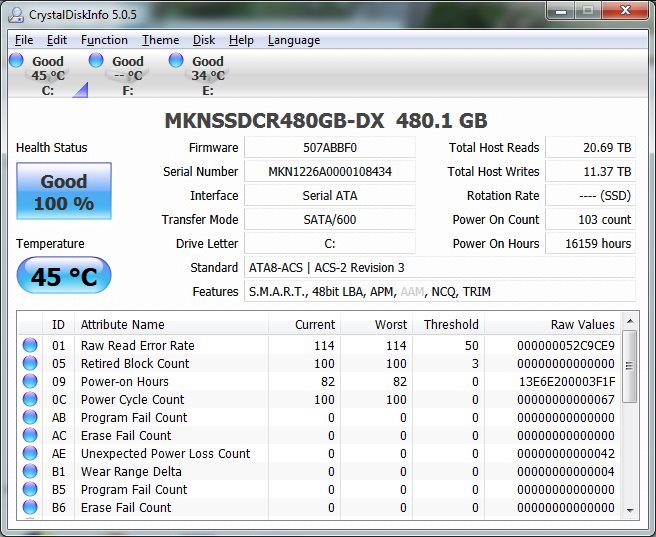Switch to drive F: with no temperature

pos(128,76)
